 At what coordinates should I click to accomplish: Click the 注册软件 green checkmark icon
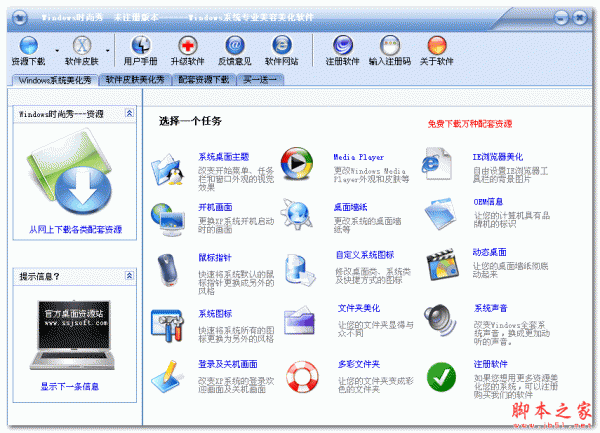[x=441, y=377]
